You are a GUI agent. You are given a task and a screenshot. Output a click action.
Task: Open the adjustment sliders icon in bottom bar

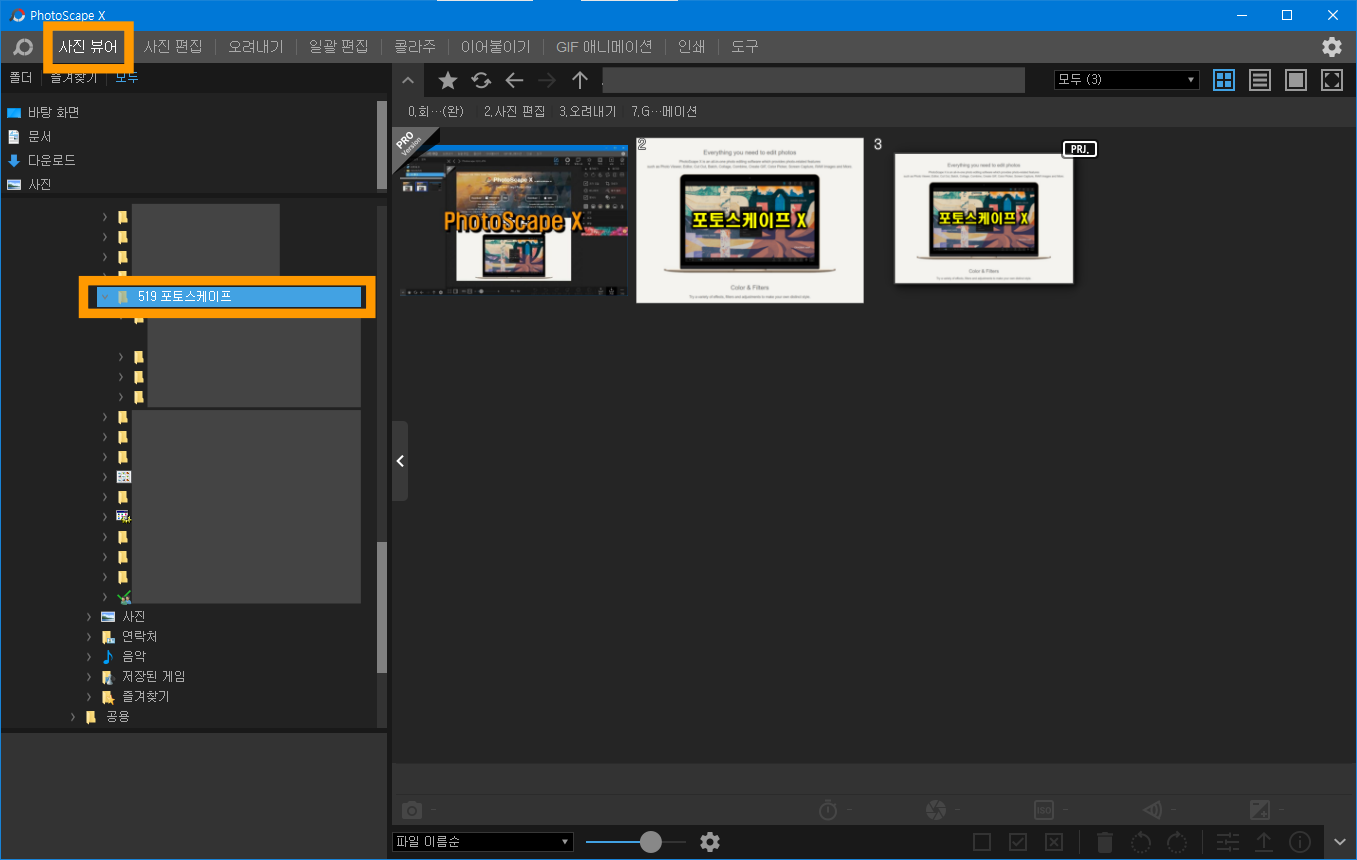[x=1228, y=842]
